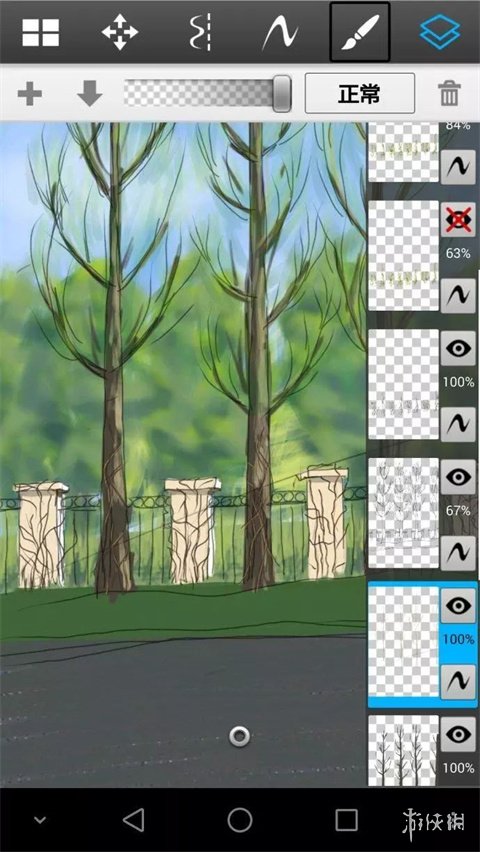
Task: Select the move/transform arrows tool
Action: click(120, 32)
